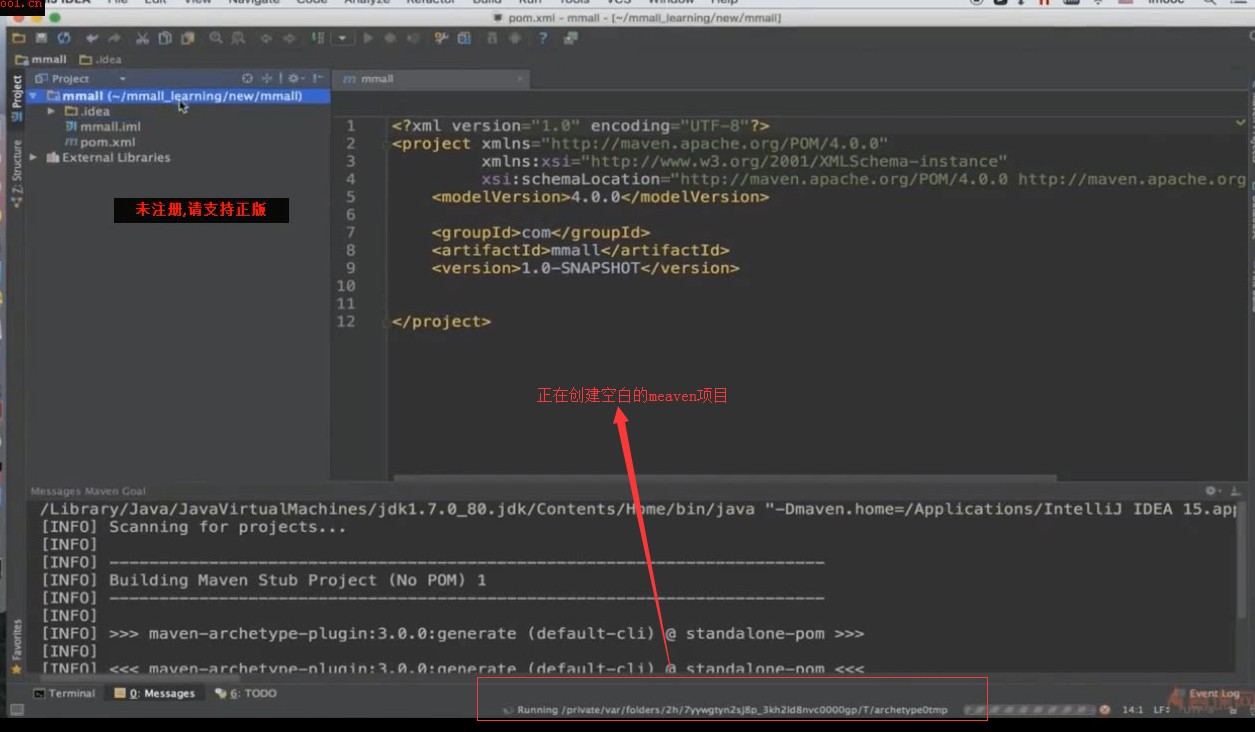This screenshot has height=732, width=1255.
Task: Navigate Forward with the right arrow icon
Action: (289, 38)
